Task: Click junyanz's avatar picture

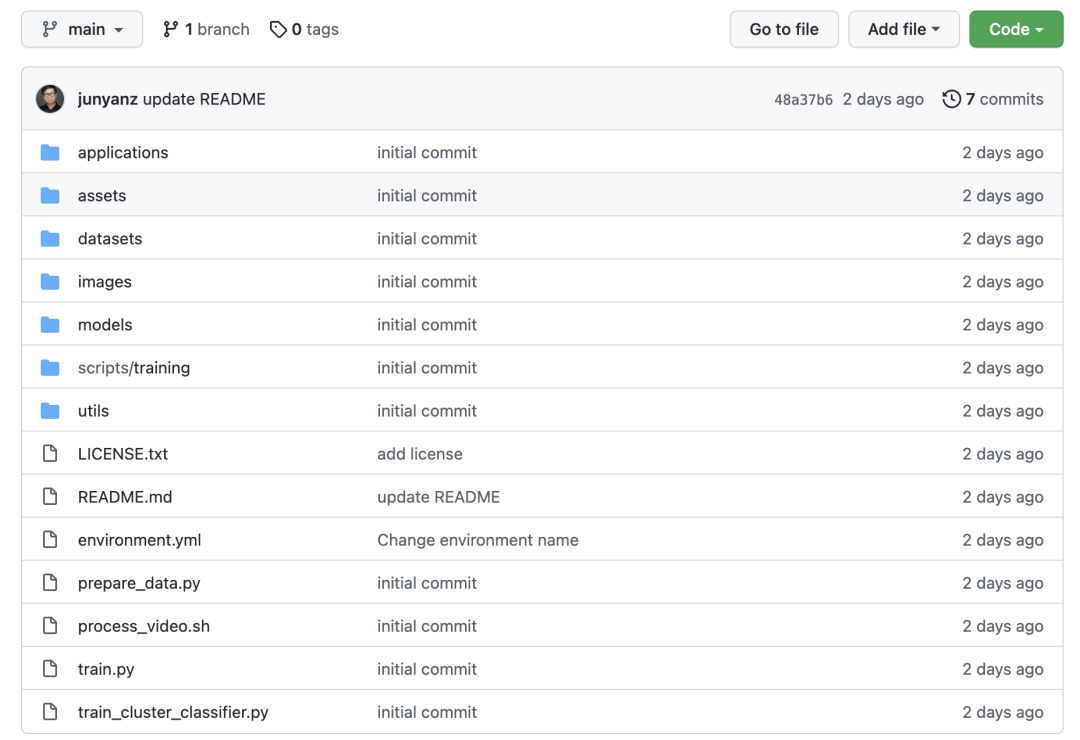Action: (50, 99)
